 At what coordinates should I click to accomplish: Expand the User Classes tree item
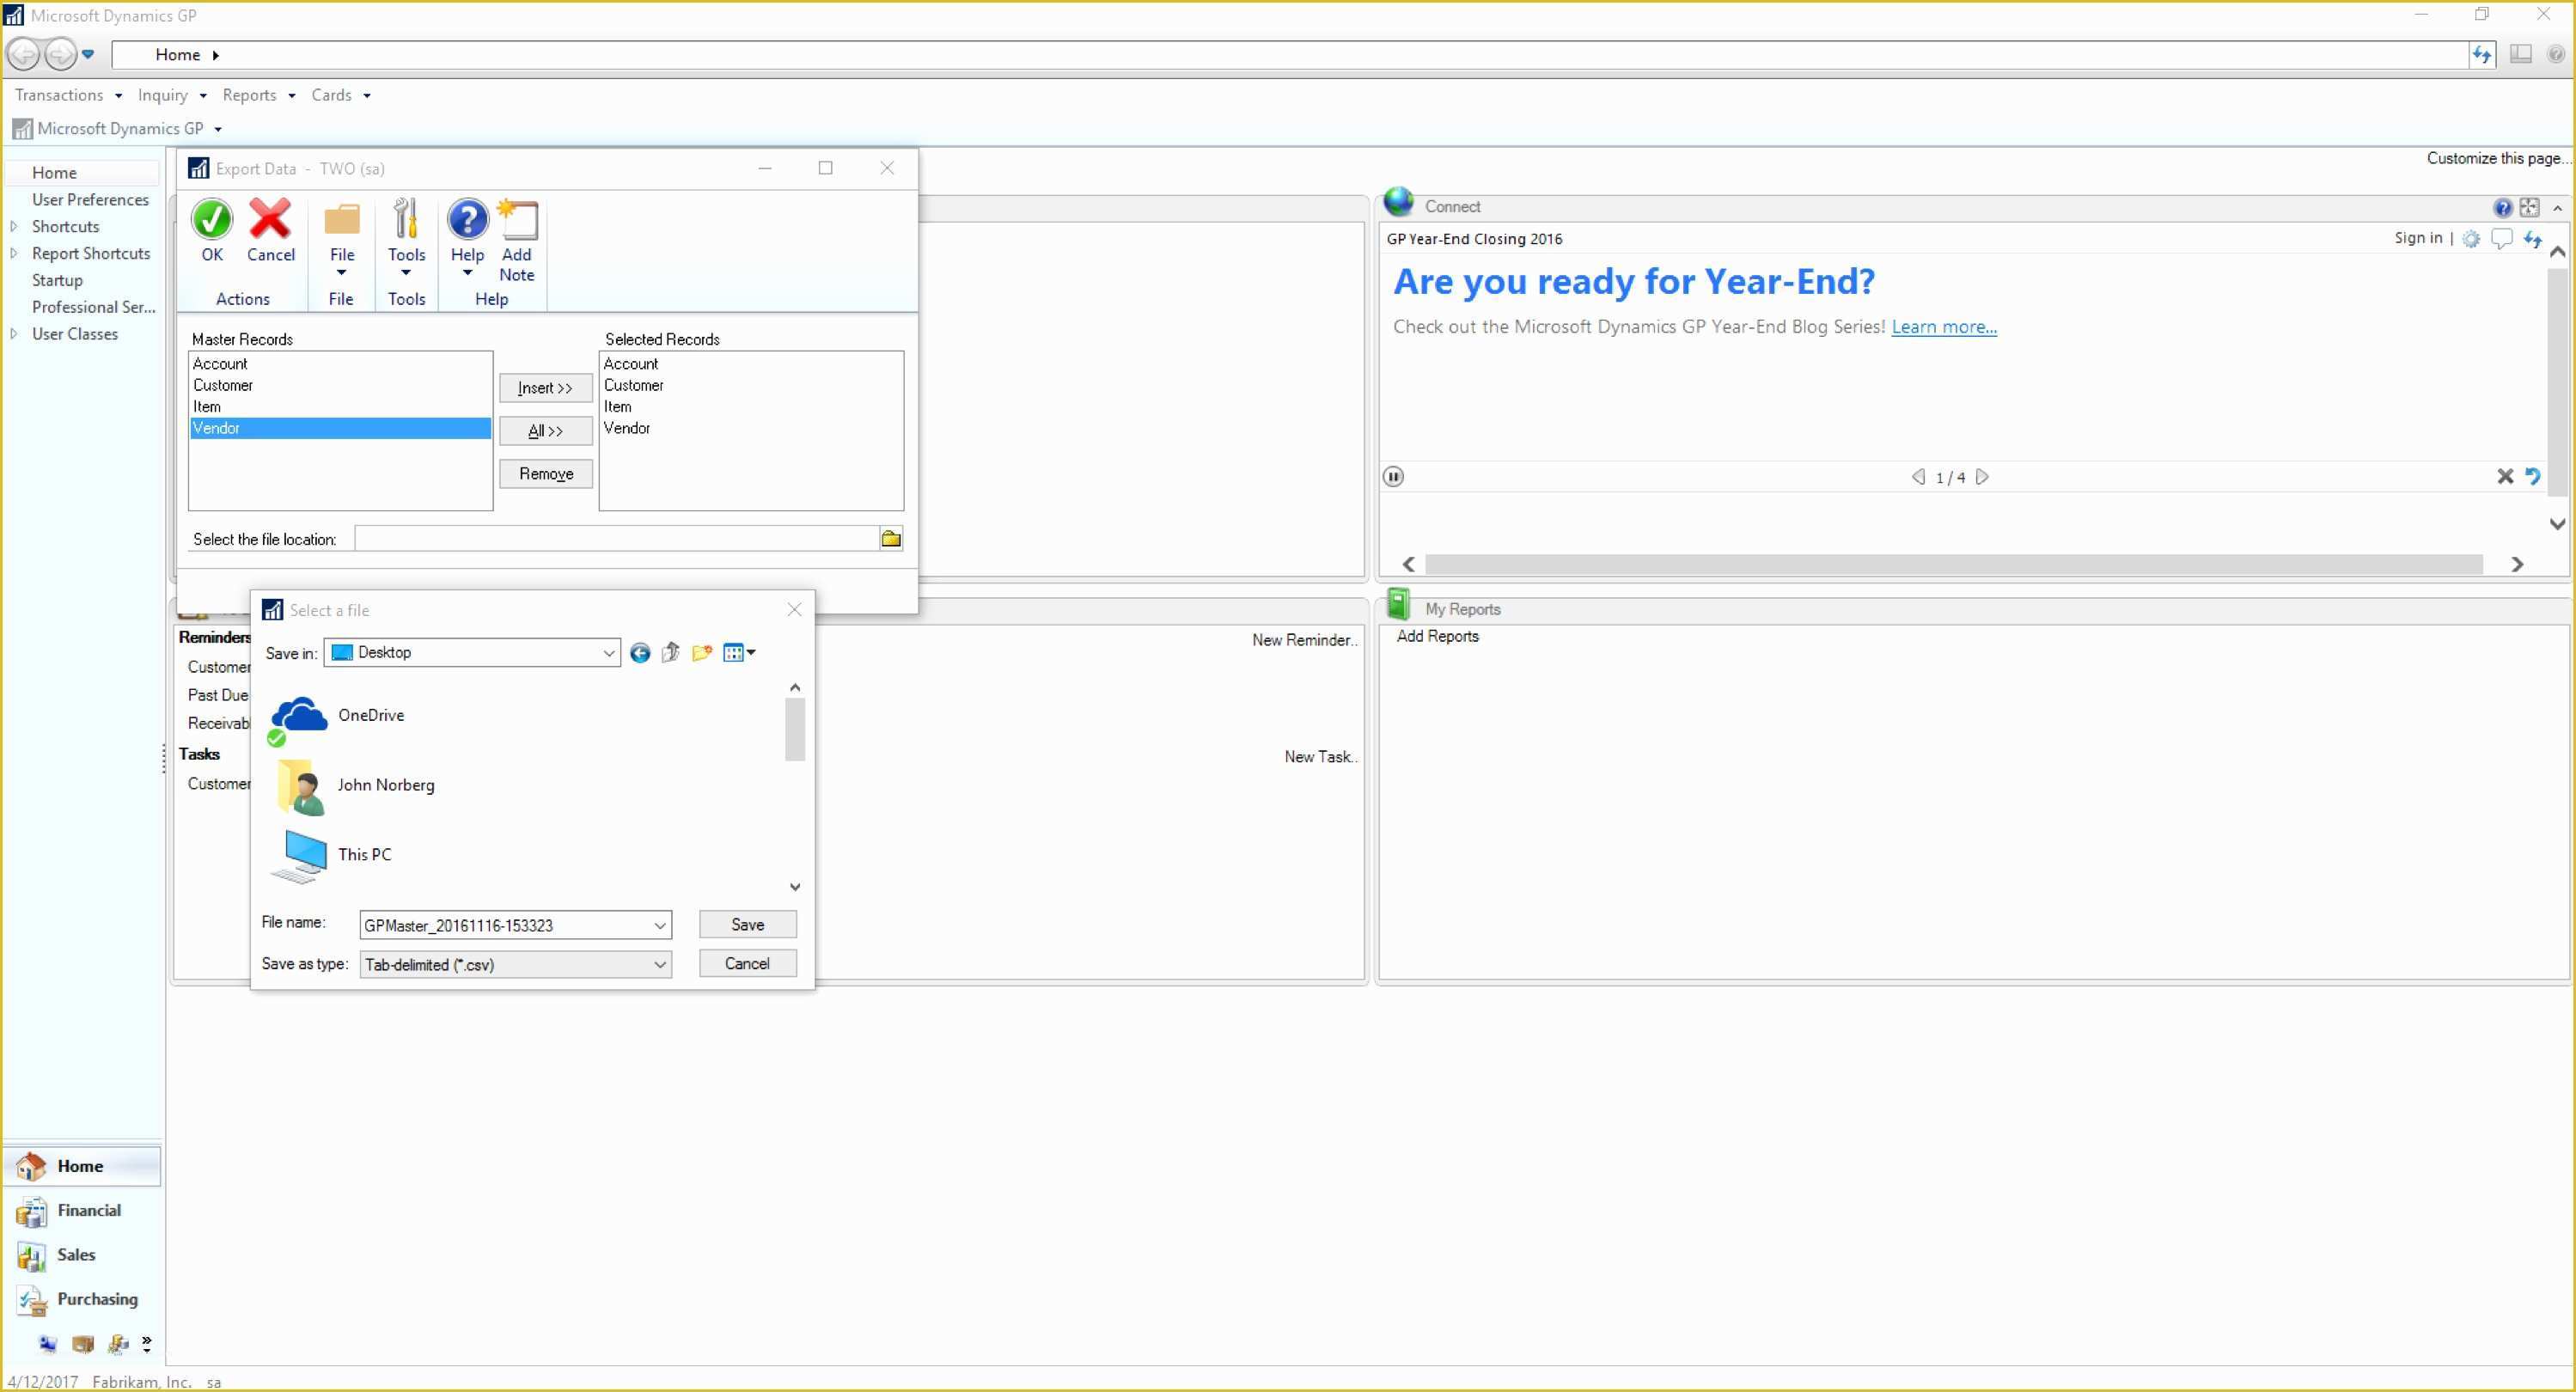(14, 334)
